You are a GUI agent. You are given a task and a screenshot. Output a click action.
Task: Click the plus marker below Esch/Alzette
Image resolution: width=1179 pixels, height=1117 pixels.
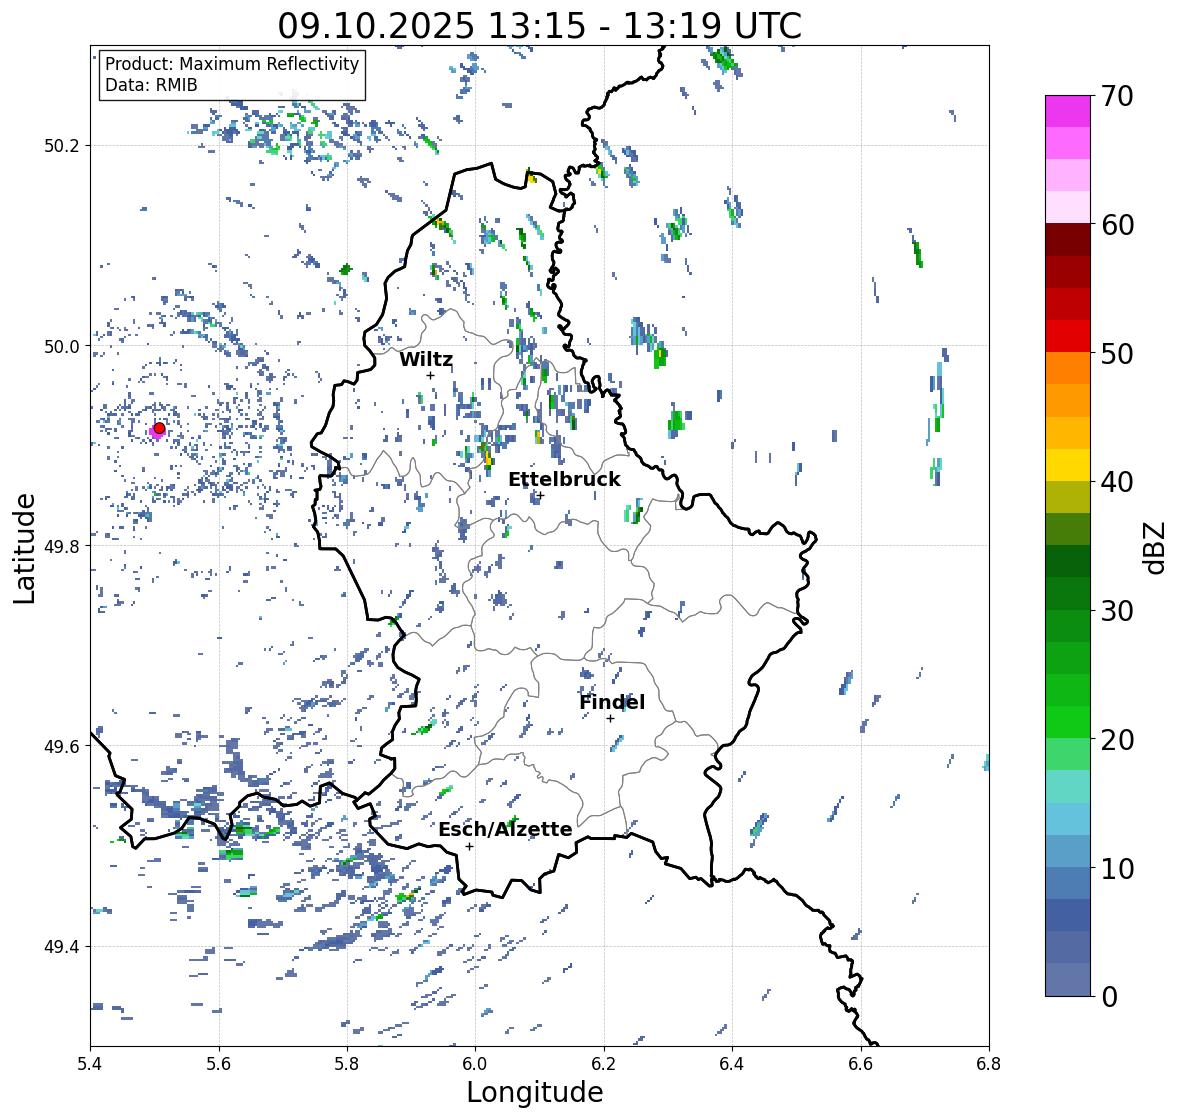point(469,846)
